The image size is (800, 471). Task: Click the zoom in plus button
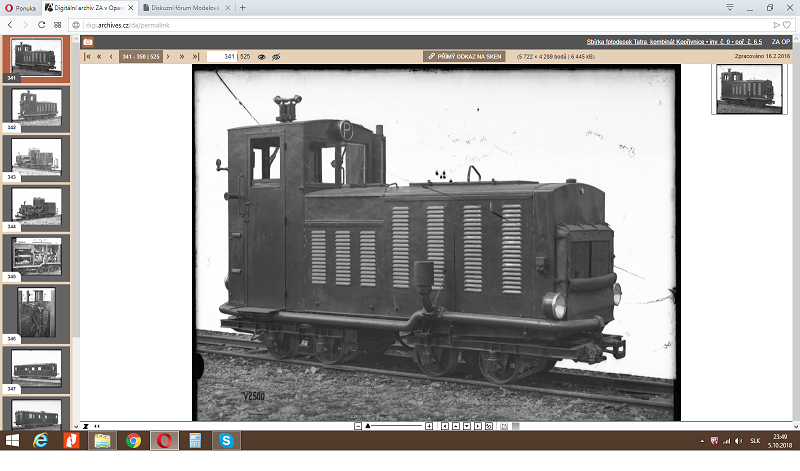click(429, 426)
